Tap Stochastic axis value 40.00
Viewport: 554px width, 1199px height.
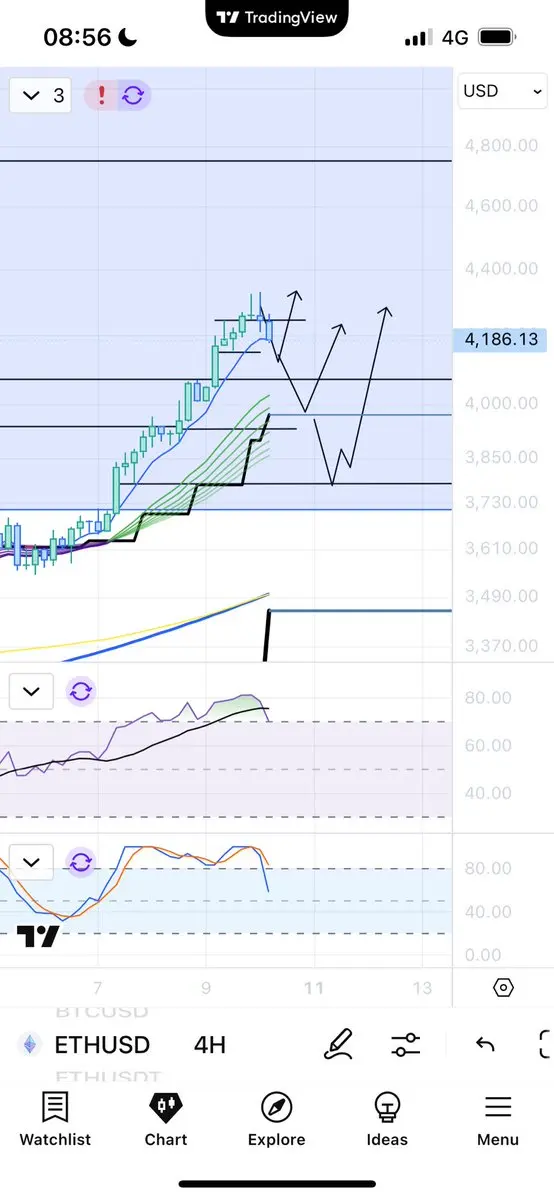tap(488, 911)
